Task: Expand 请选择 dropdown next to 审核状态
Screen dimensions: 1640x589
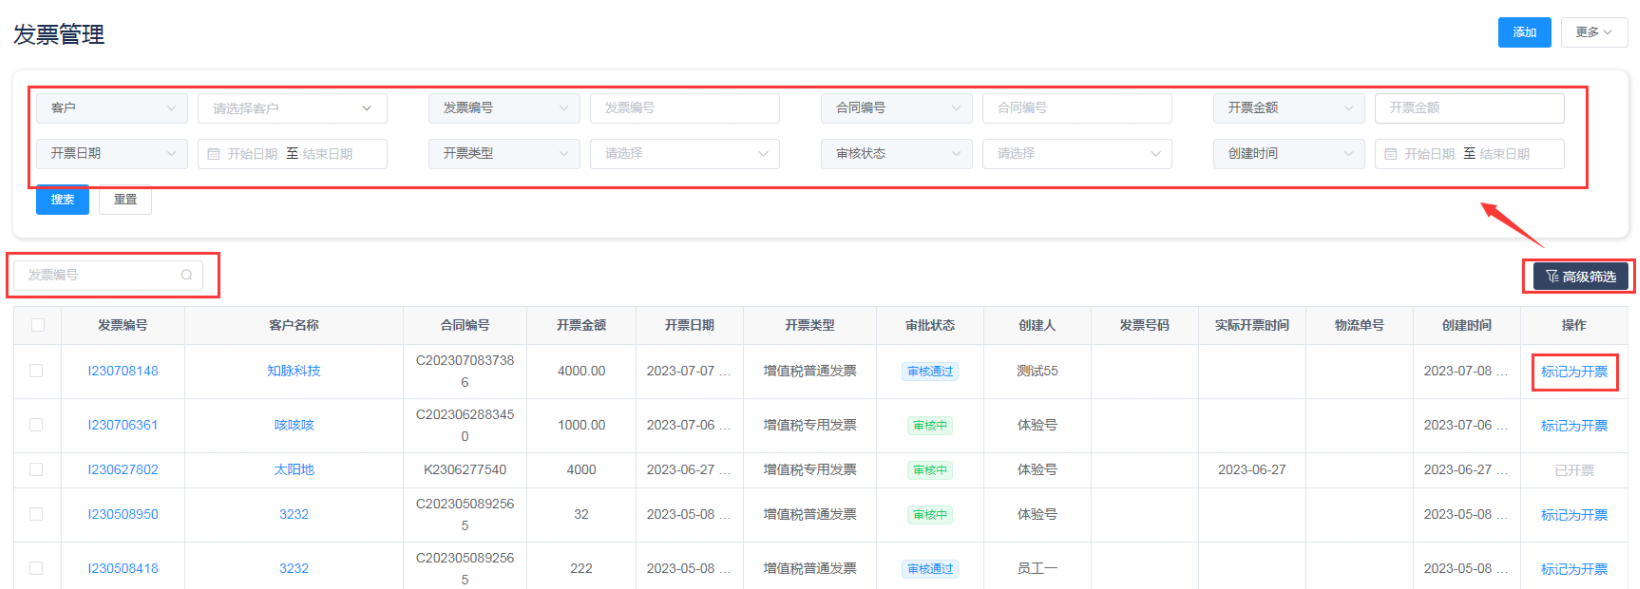Action: pyautogui.click(x=1077, y=154)
